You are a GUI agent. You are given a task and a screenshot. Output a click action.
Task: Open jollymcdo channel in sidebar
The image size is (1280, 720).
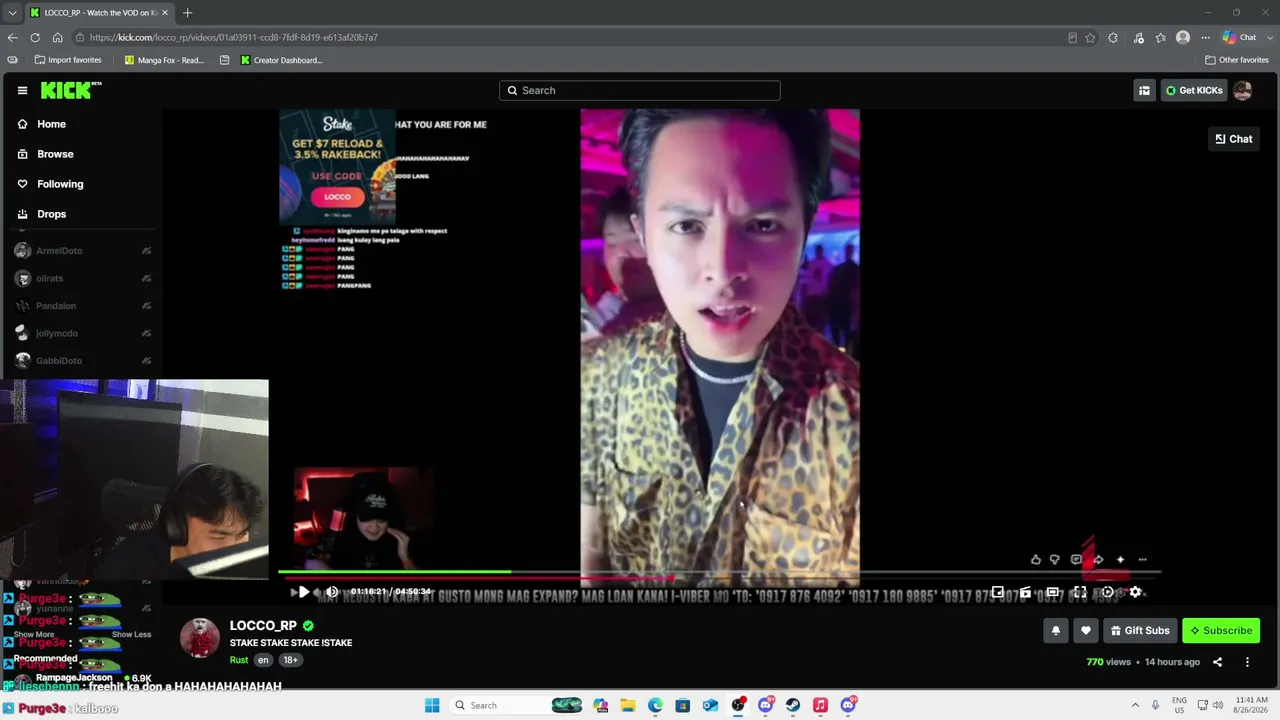point(82,333)
